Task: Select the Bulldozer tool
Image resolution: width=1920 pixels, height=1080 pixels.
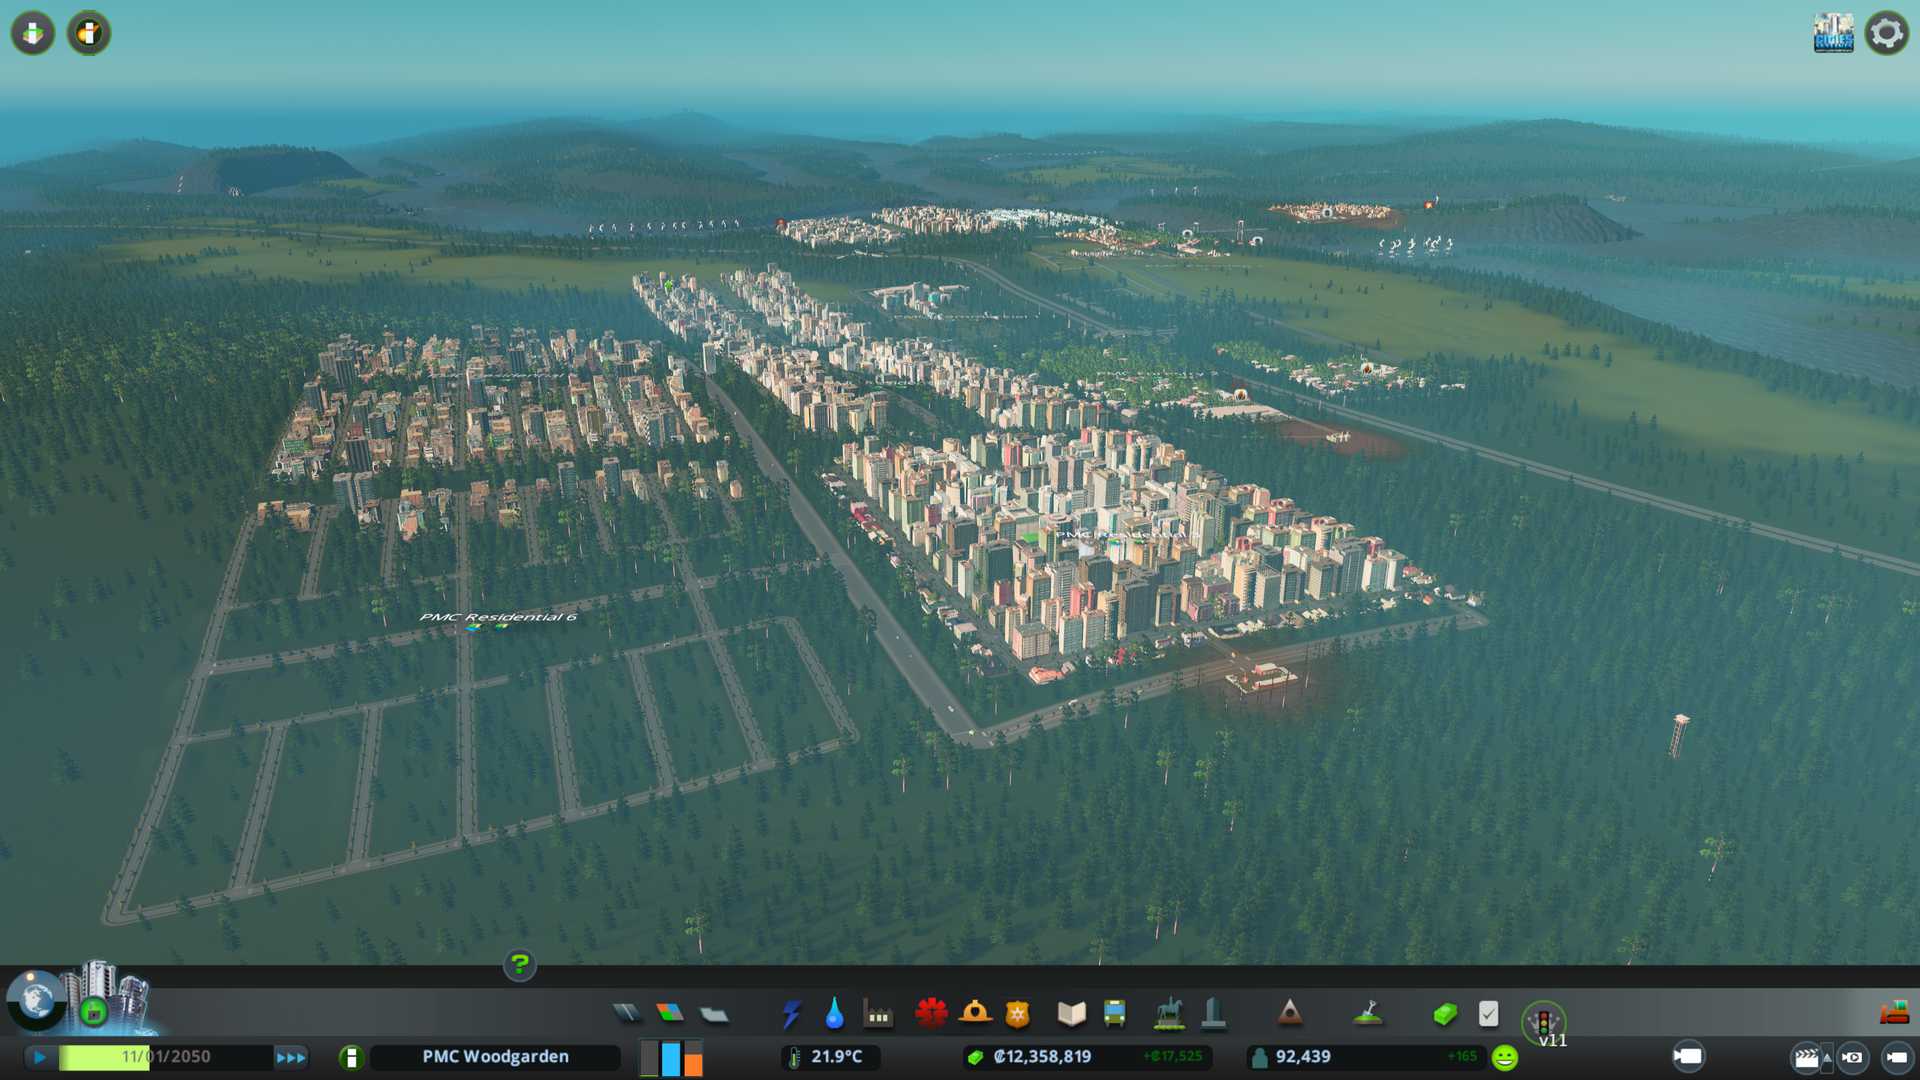Action: pos(1893,1014)
